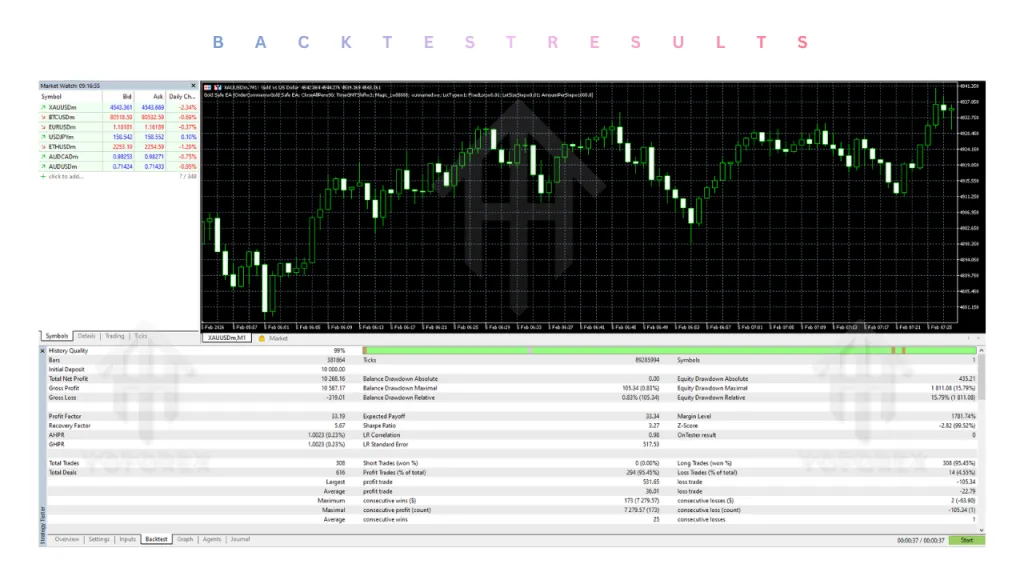Click the Initial Deposit value 10 000.00
The image size is (1024, 576).
point(332,370)
